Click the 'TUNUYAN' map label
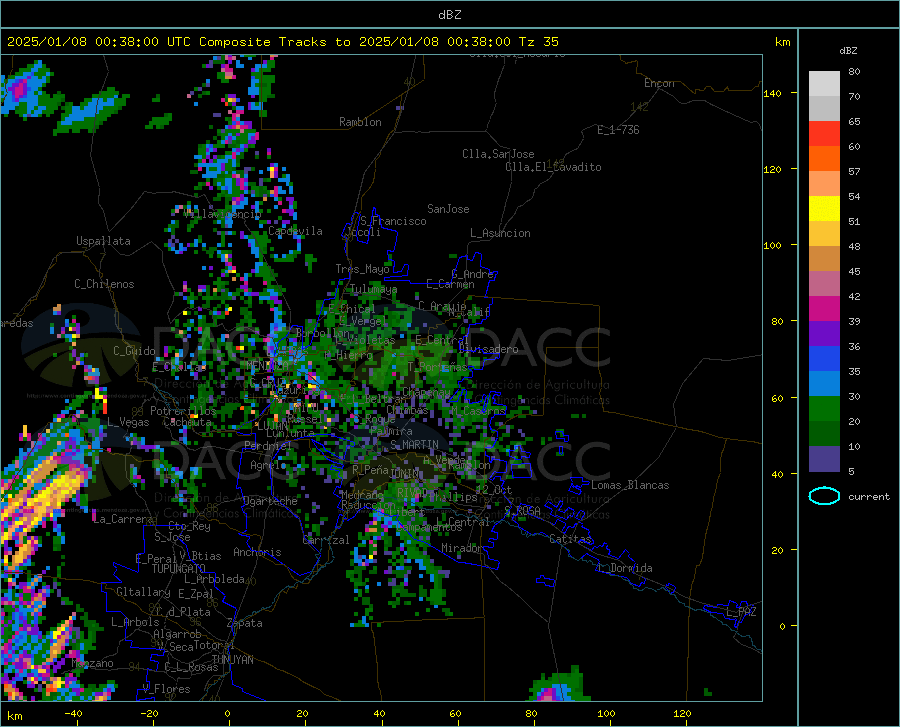The image size is (900, 727). 232,660
